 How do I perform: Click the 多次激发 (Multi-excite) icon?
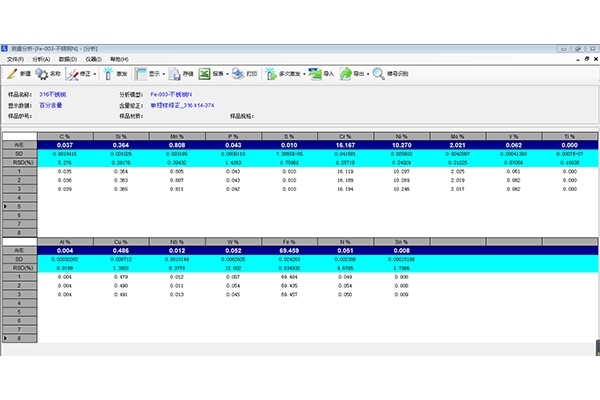(x=270, y=73)
